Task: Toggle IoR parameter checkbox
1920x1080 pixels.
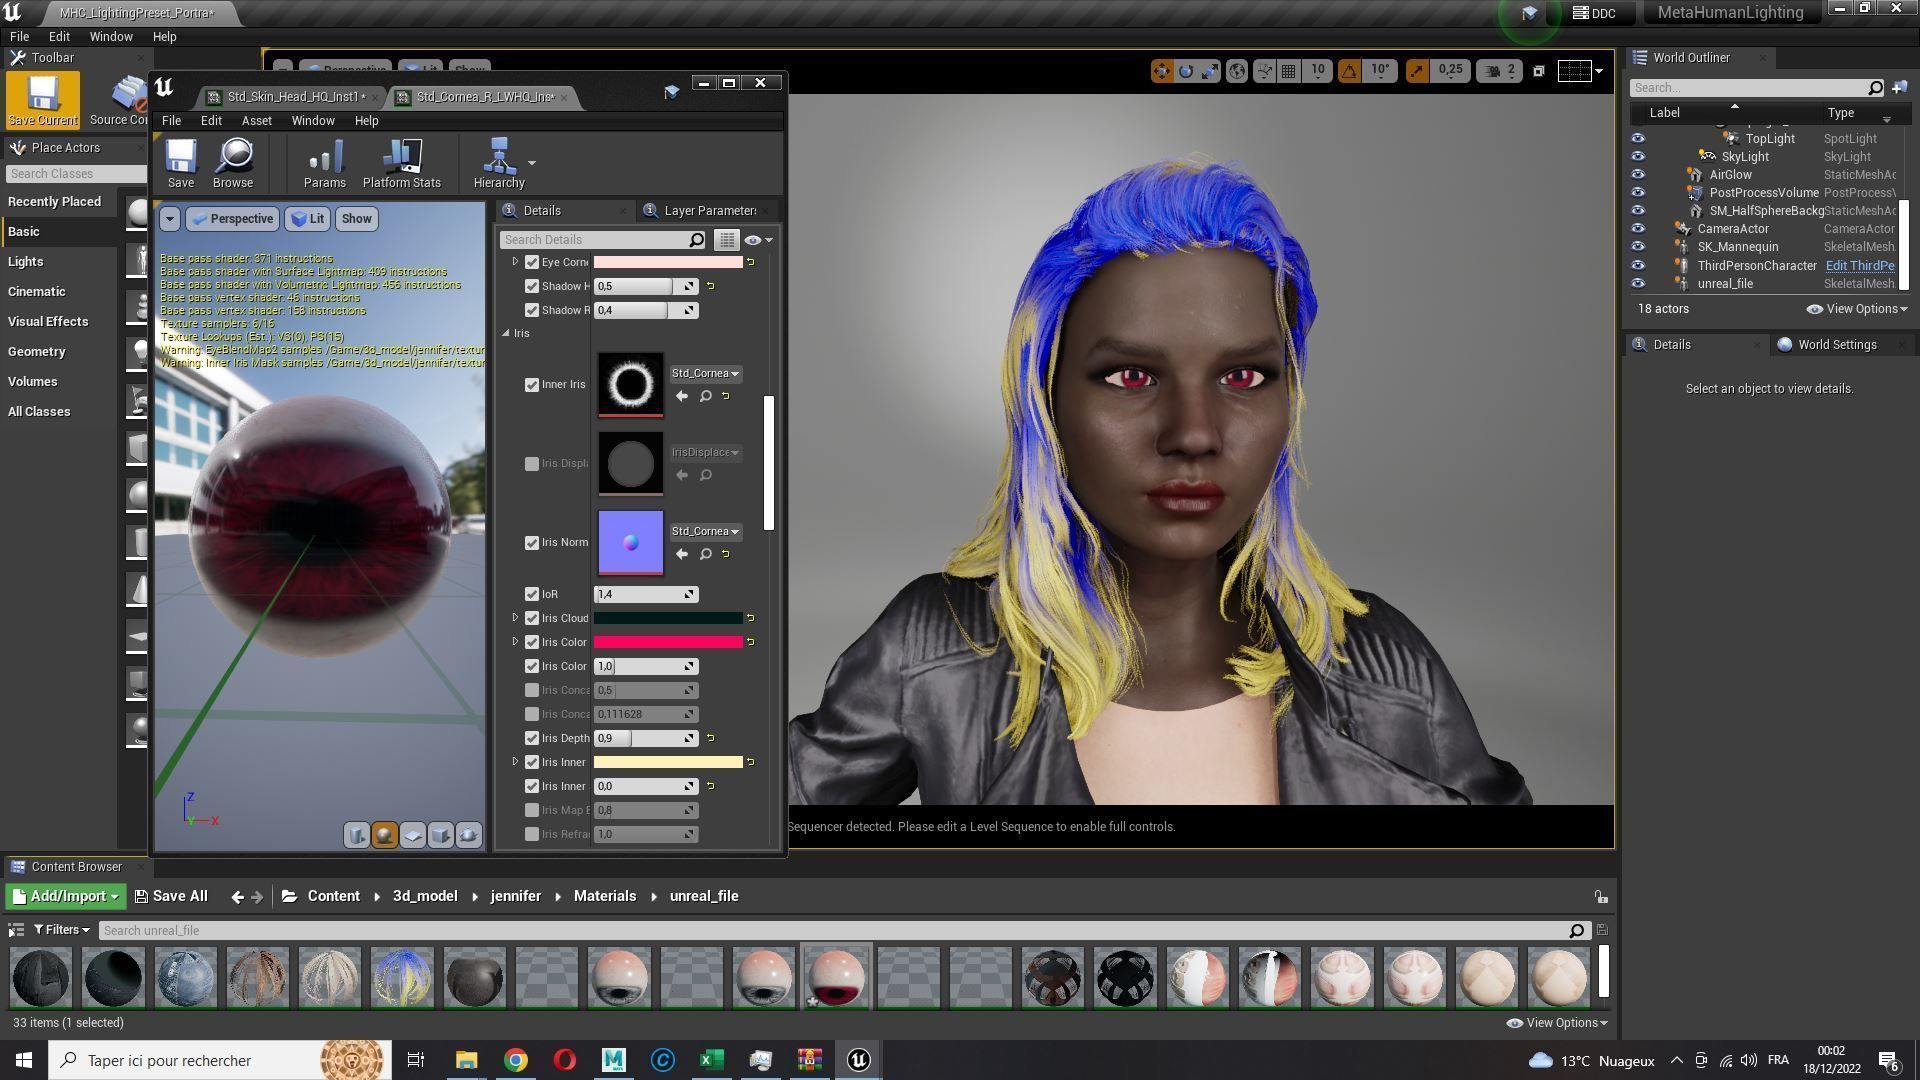Action: (532, 595)
